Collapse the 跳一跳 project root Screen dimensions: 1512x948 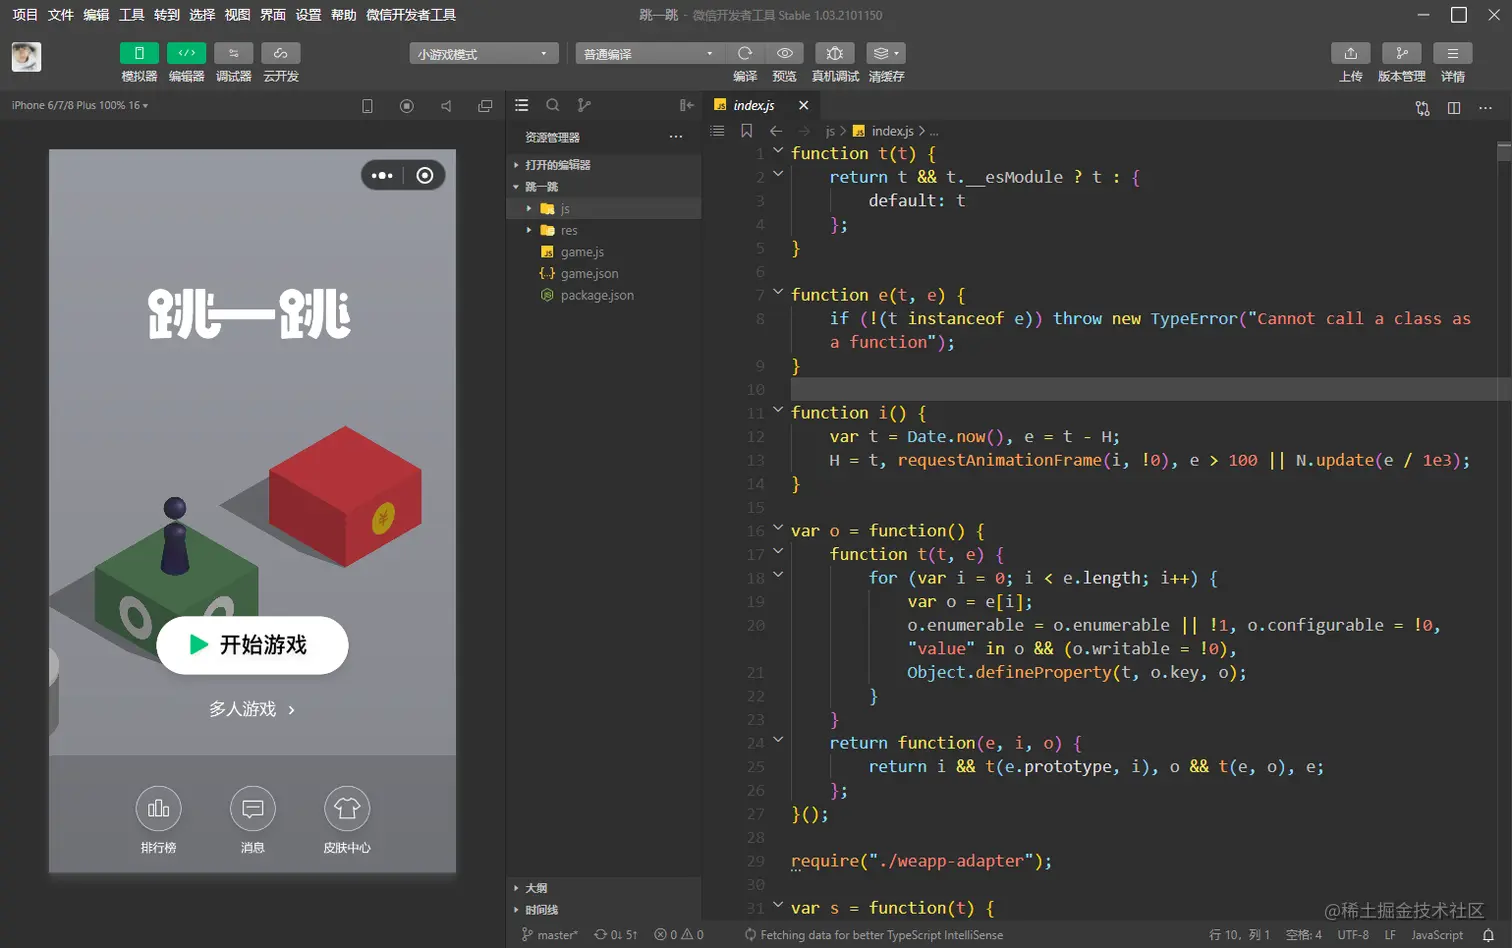(x=604, y=187)
